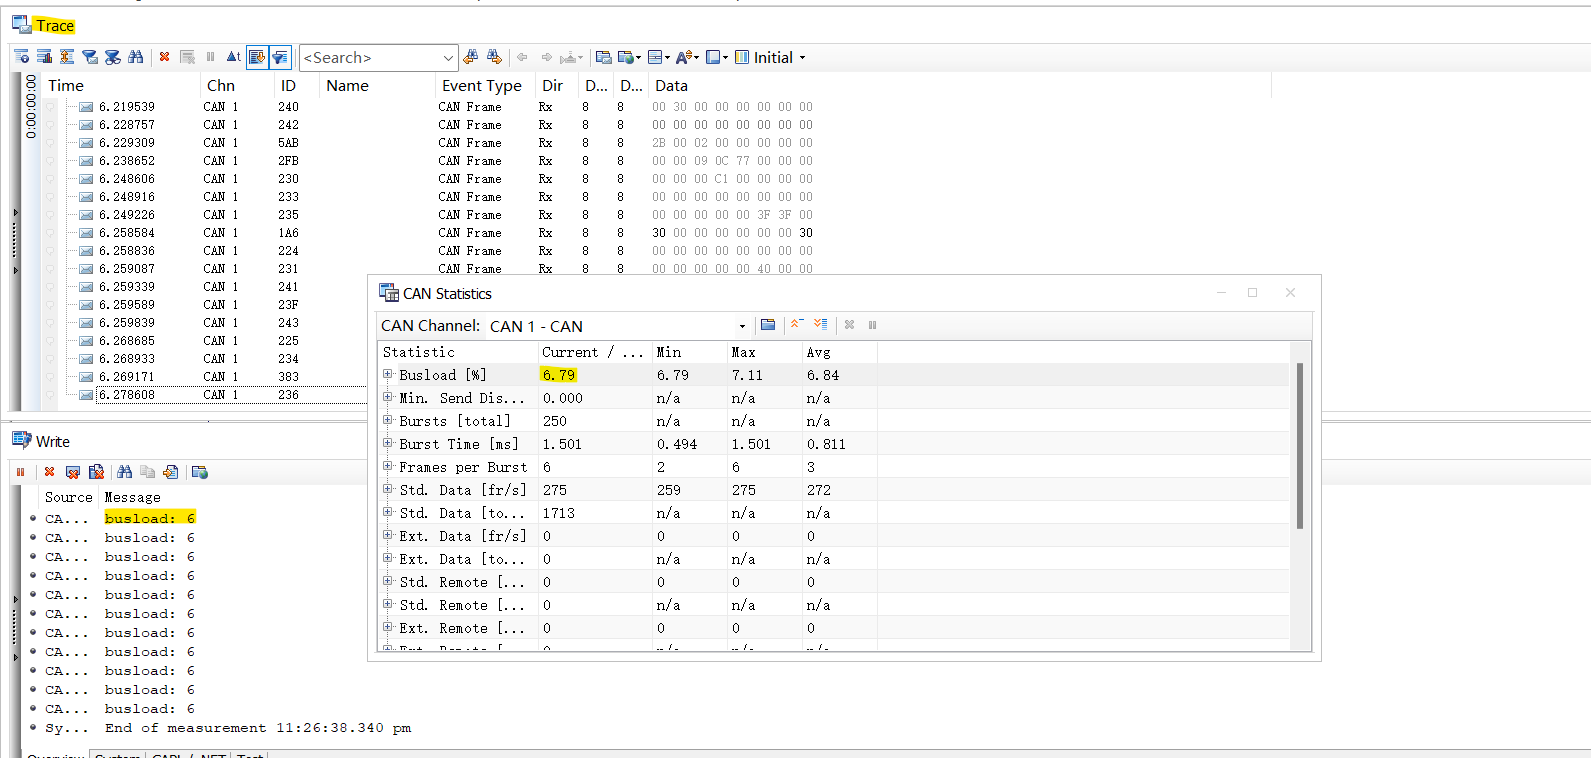Click the collapse-all icon in CAN Statistics toolbar
This screenshot has width=1591, height=758.
(797, 325)
